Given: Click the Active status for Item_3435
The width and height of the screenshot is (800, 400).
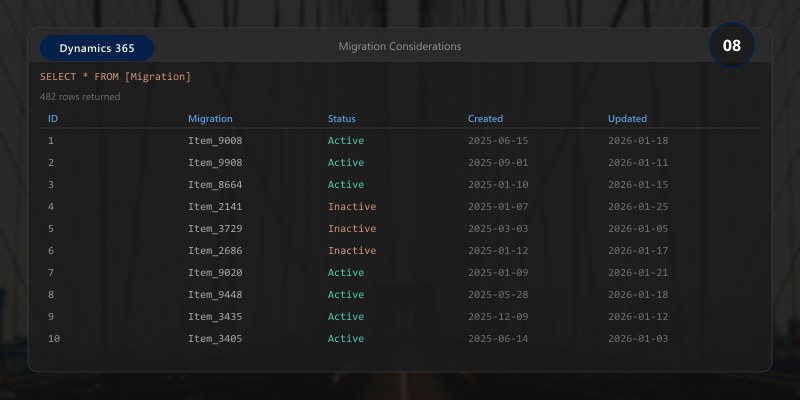Looking at the screenshot, I should [x=345, y=316].
